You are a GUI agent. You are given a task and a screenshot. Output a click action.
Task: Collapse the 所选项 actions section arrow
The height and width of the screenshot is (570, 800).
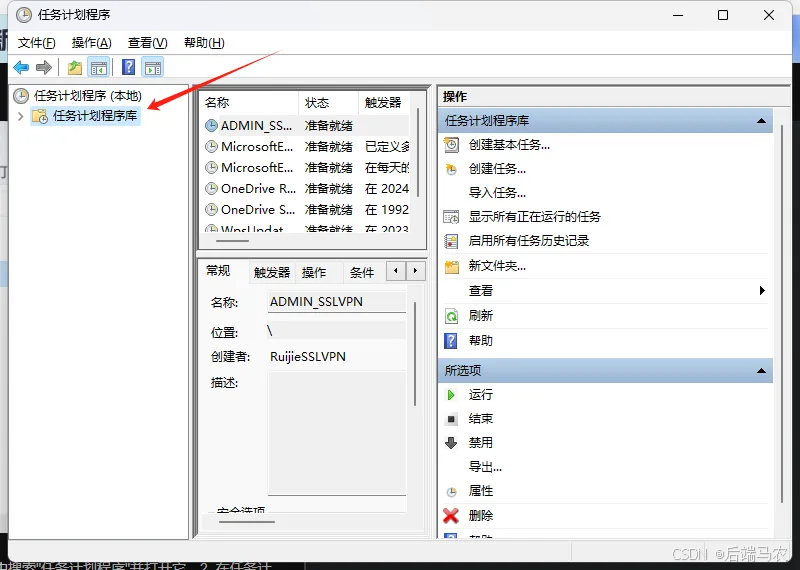pyautogui.click(x=761, y=371)
